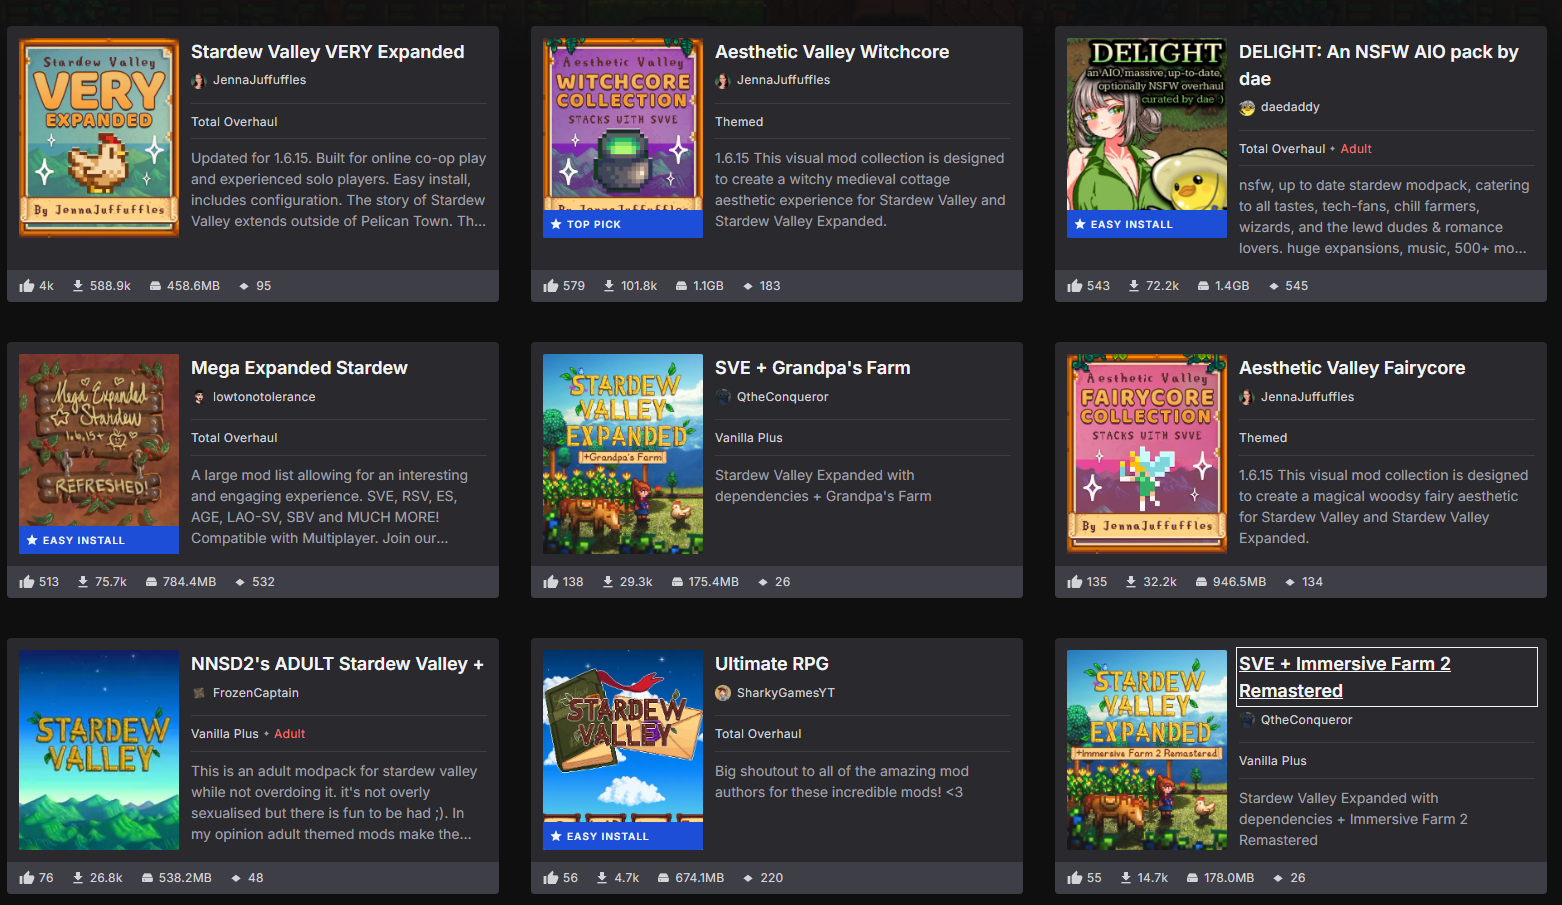
Task: Click the TOP PICK badge on Witchcore
Action: tap(623, 224)
